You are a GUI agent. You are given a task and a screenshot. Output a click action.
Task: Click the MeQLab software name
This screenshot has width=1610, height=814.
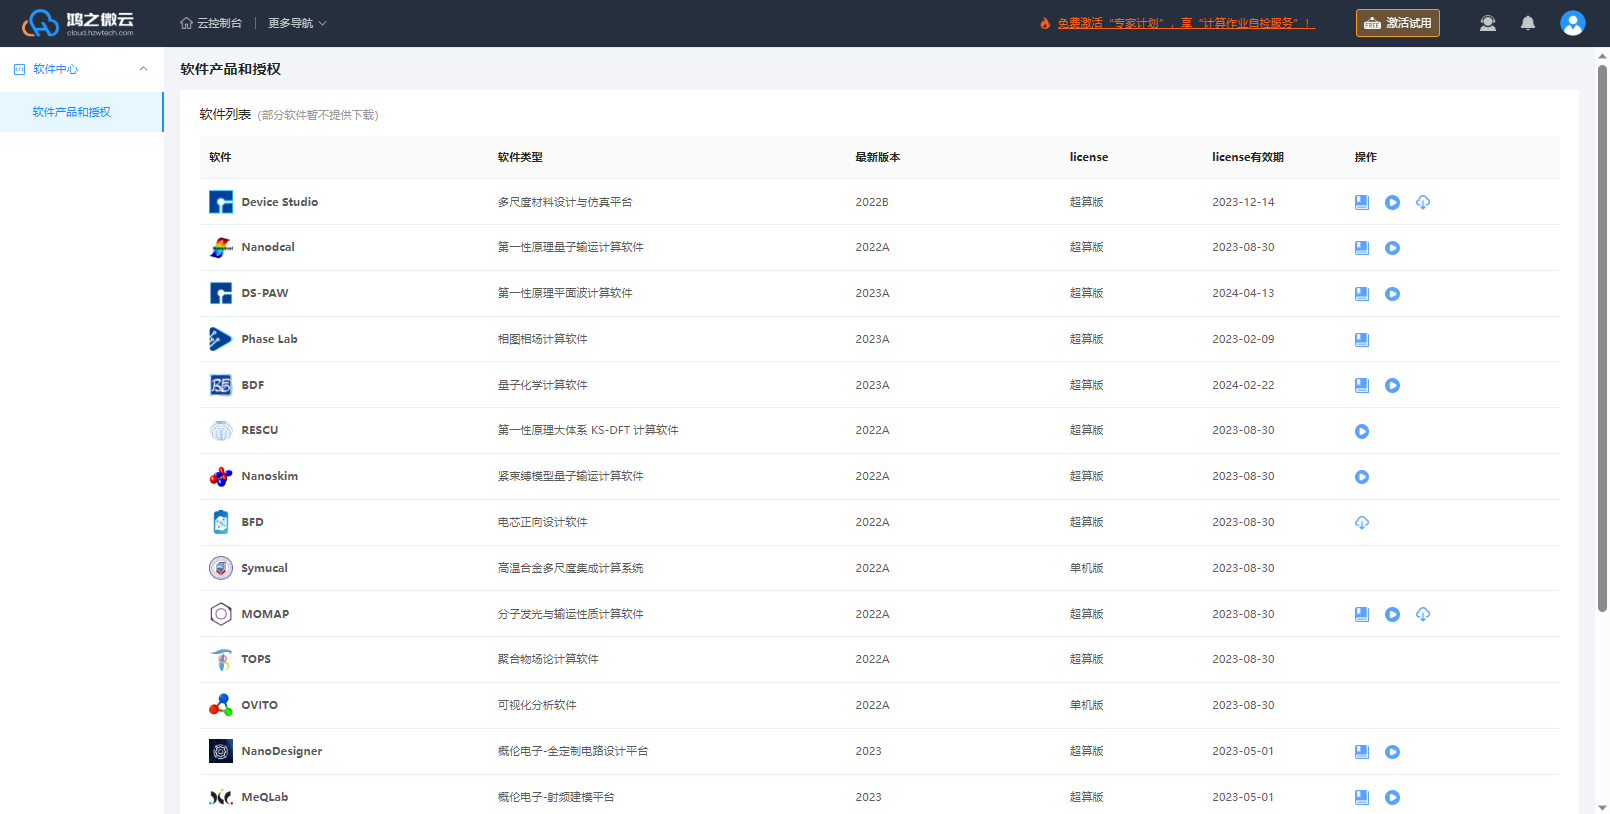click(265, 797)
